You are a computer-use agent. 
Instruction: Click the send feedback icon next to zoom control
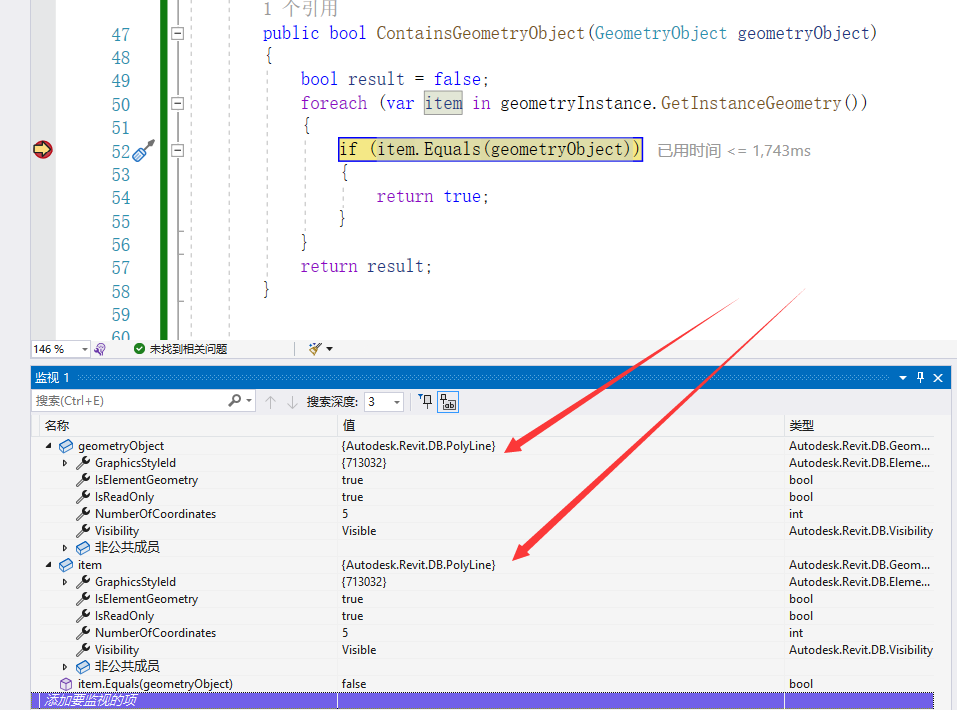pos(99,348)
